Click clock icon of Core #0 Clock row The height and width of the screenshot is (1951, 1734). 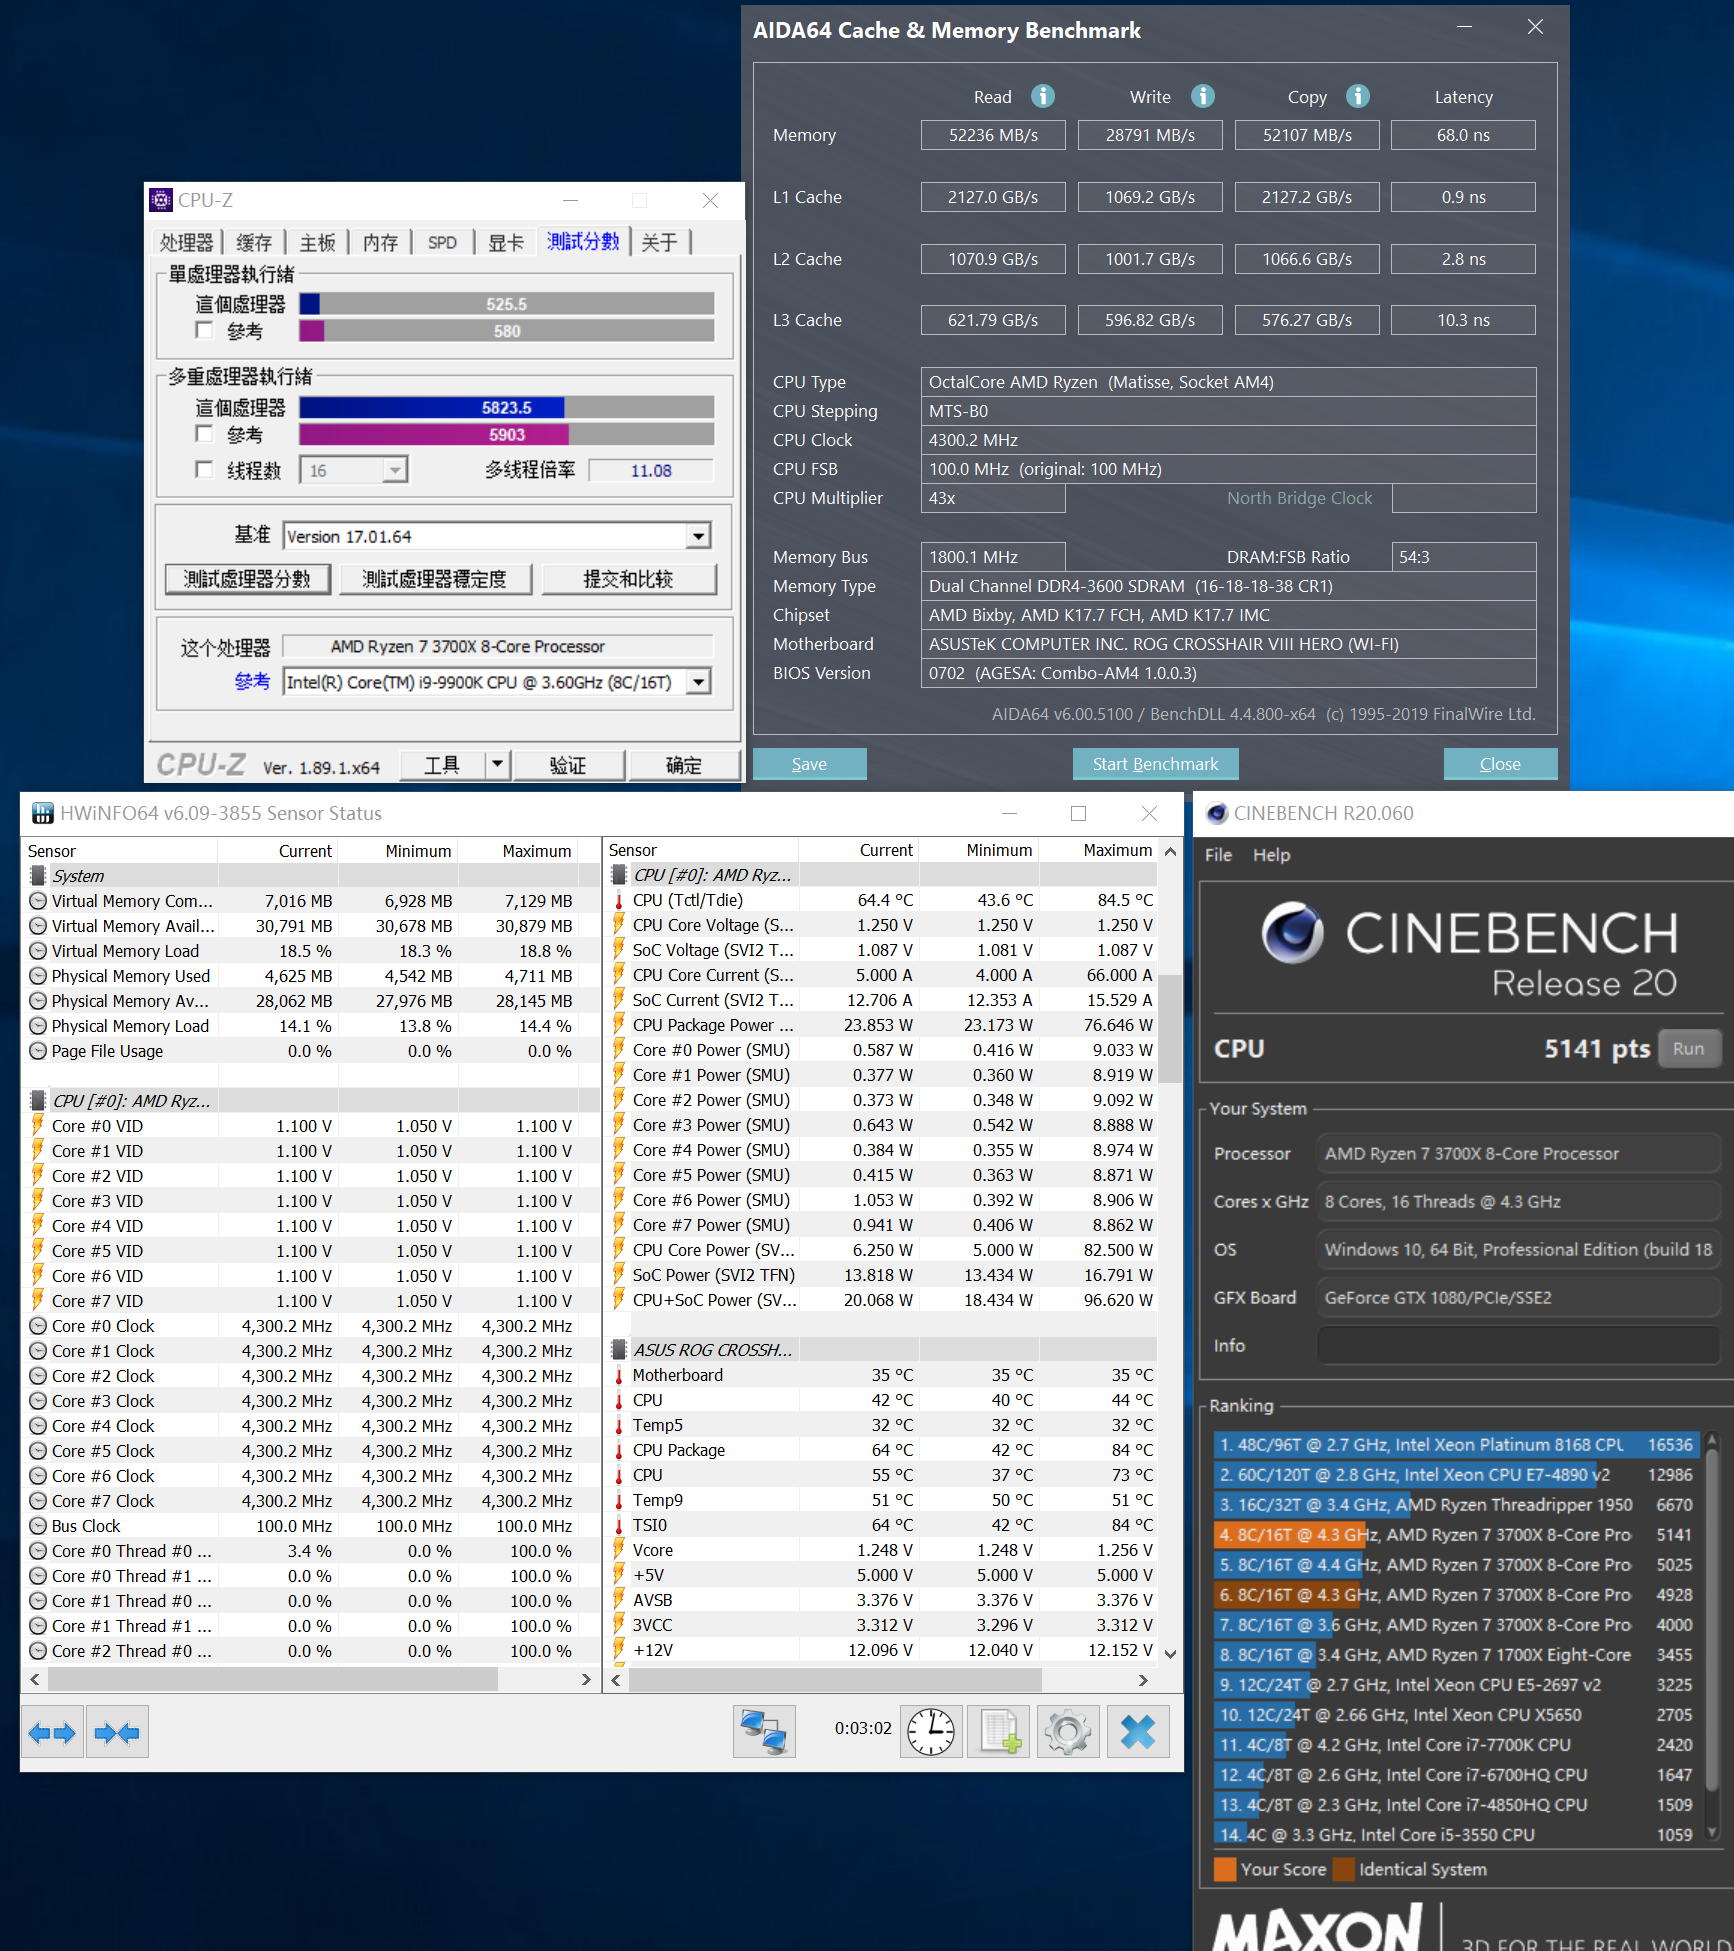(x=38, y=1326)
